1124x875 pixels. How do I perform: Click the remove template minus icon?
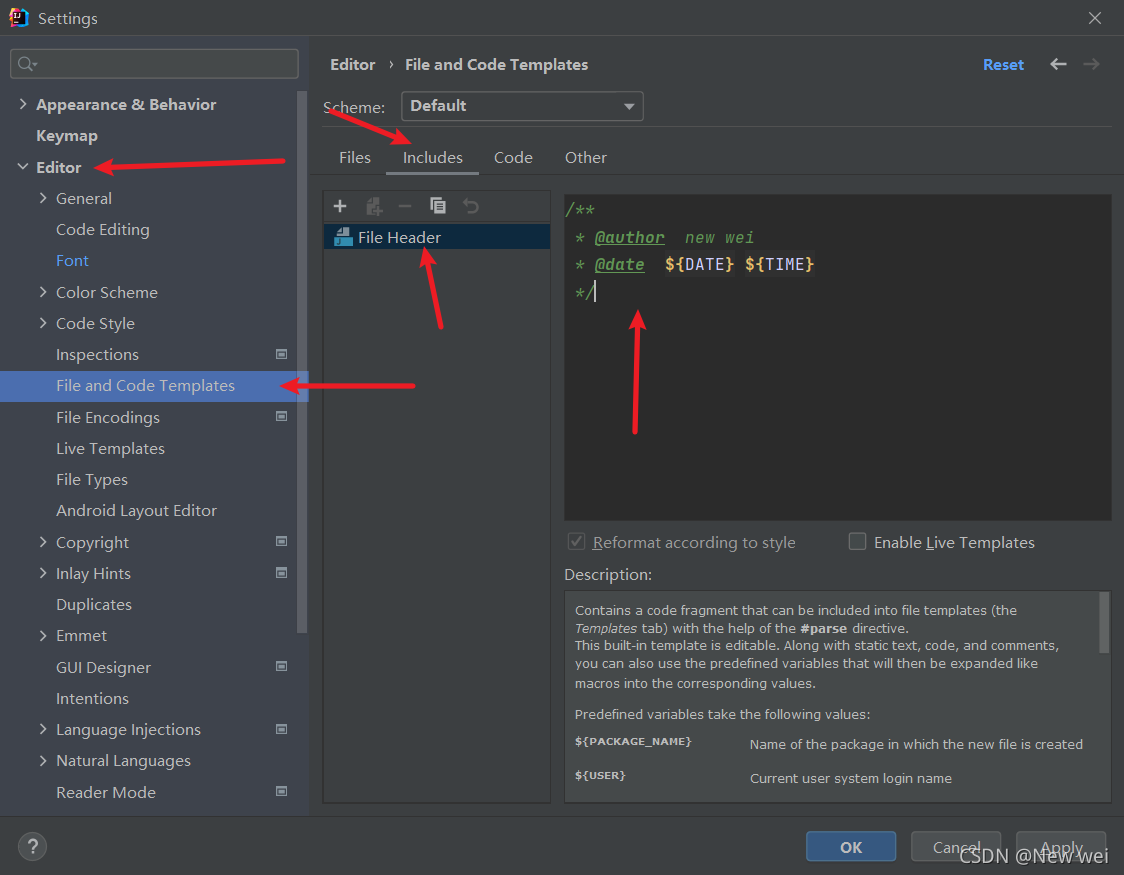tap(405, 206)
